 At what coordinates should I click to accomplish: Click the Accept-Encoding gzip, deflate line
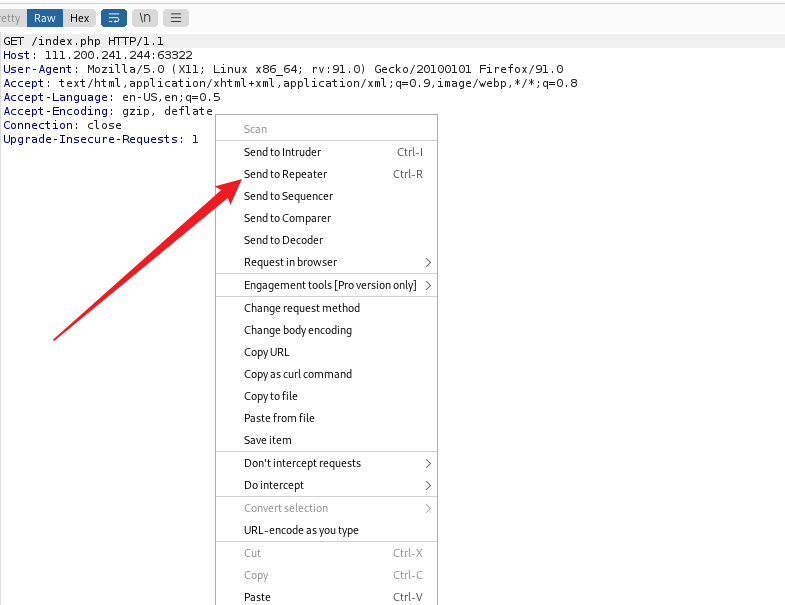(108, 111)
